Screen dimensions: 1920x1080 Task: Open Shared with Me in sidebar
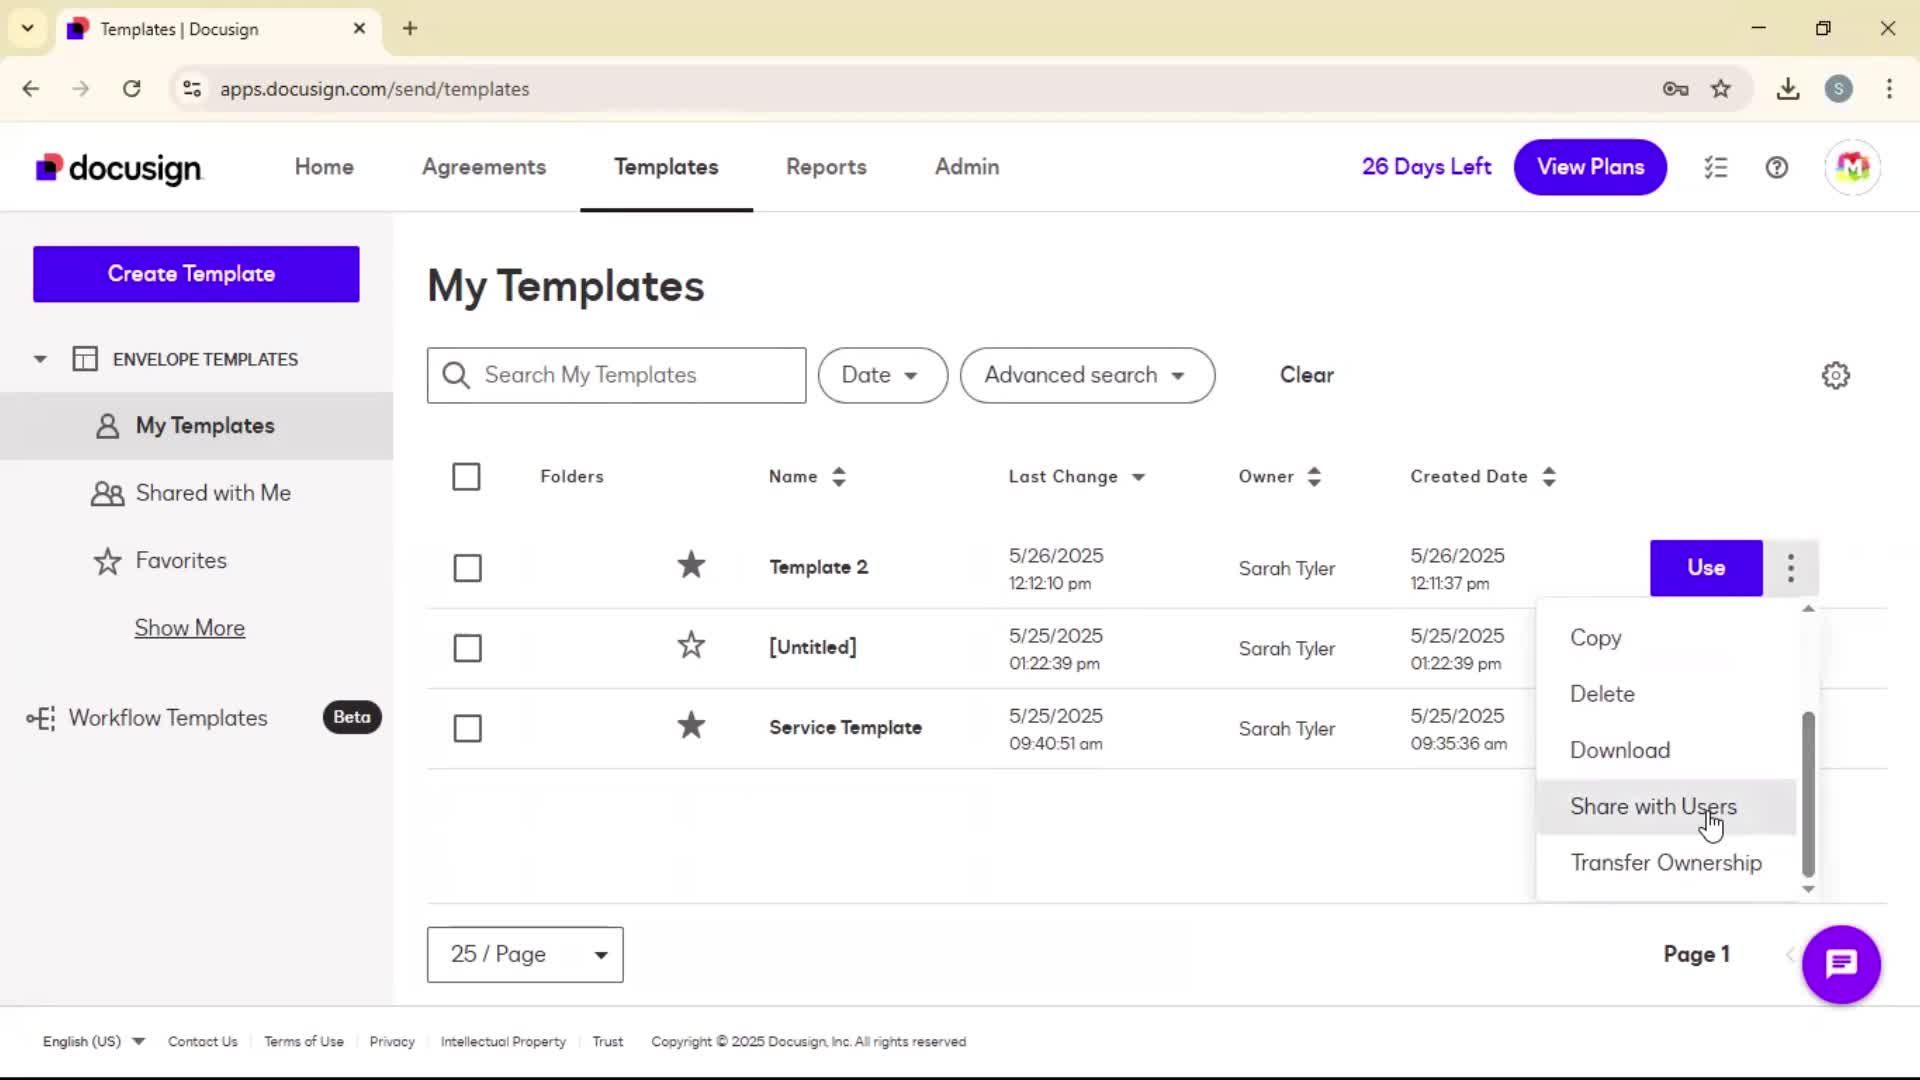pos(196,493)
